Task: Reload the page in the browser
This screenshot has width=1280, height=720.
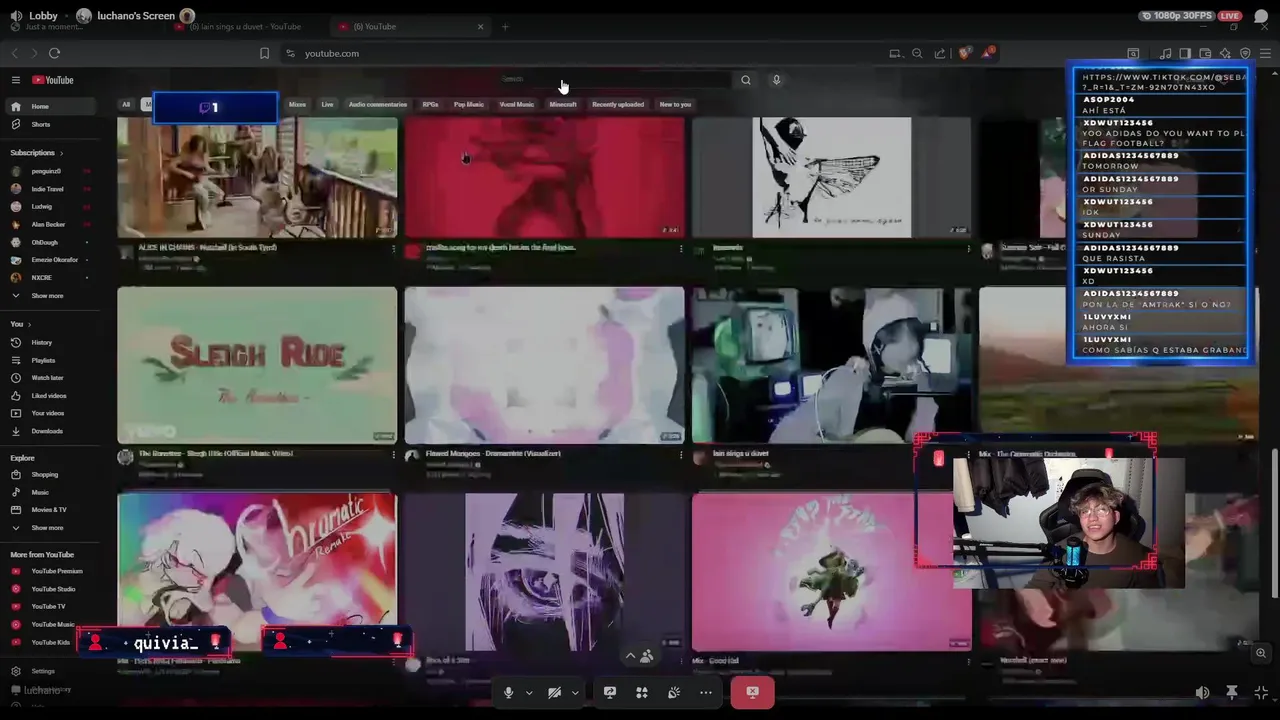Action: tap(54, 53)
